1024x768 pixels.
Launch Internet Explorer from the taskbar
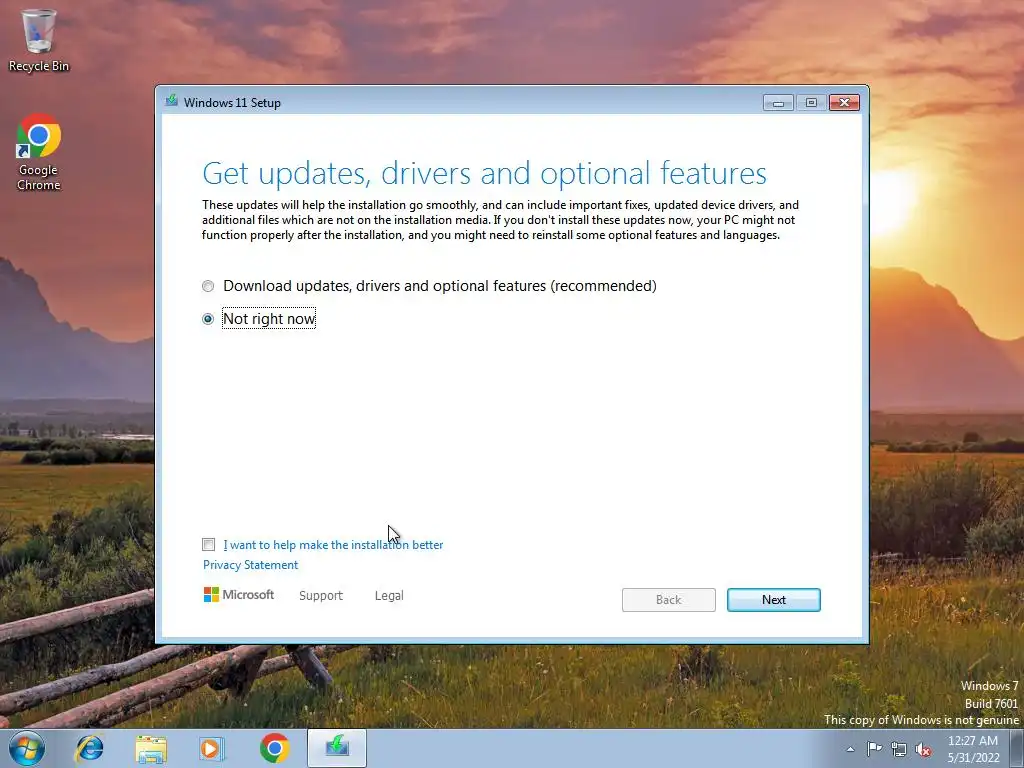pos(89,748)
